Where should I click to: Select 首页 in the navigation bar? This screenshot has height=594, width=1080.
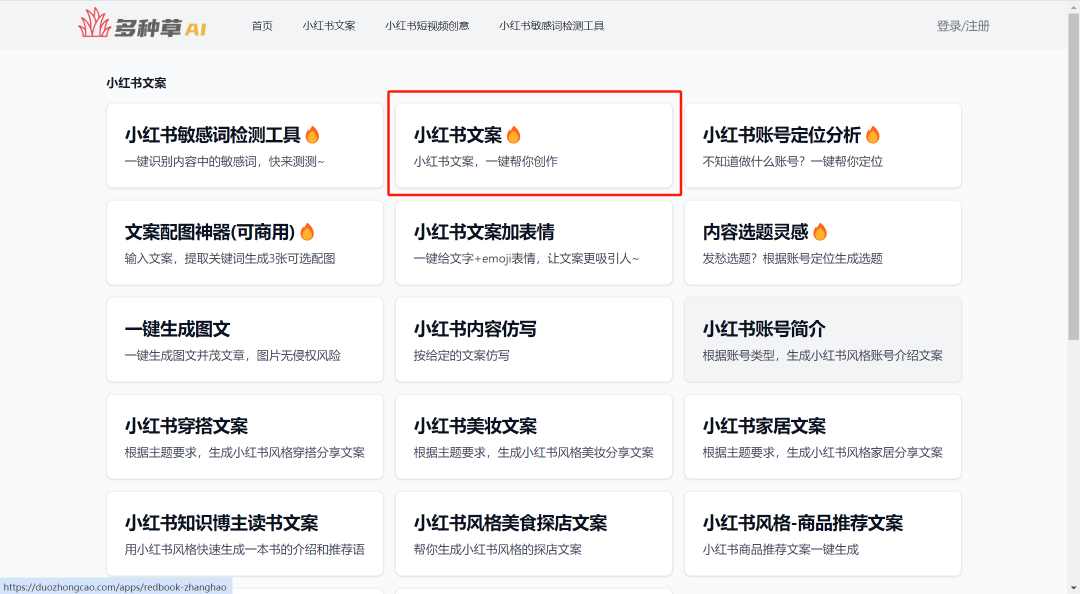(x=261, y=26)
